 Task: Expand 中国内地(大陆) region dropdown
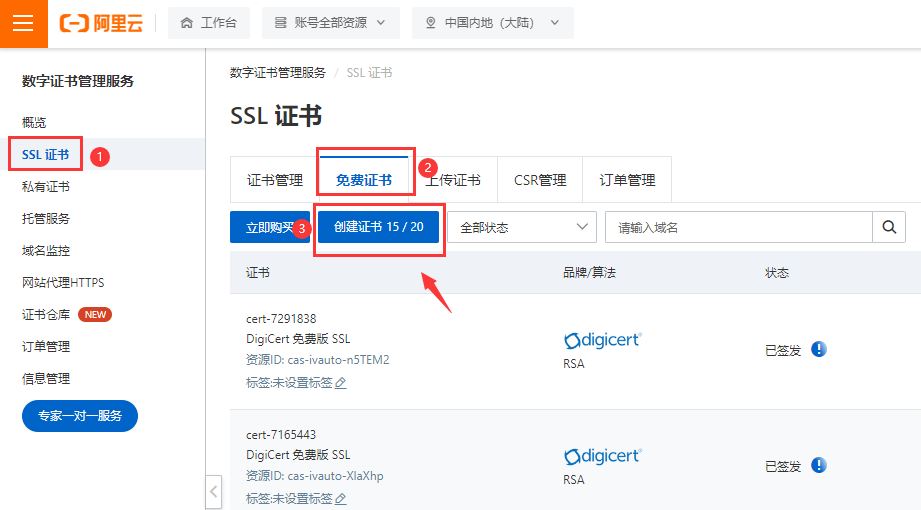click(493, 23)
